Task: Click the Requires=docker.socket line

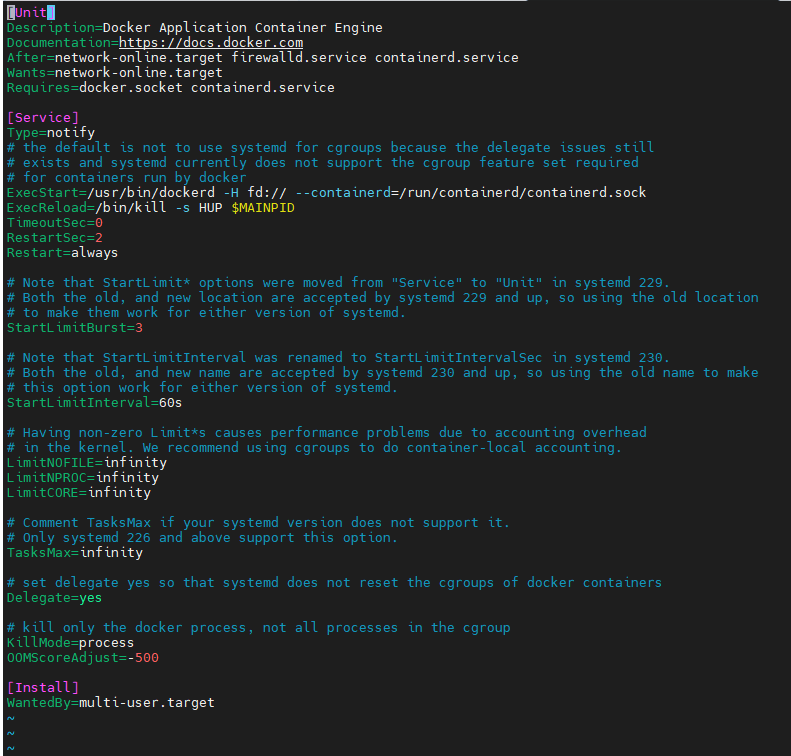Action: 171,88
